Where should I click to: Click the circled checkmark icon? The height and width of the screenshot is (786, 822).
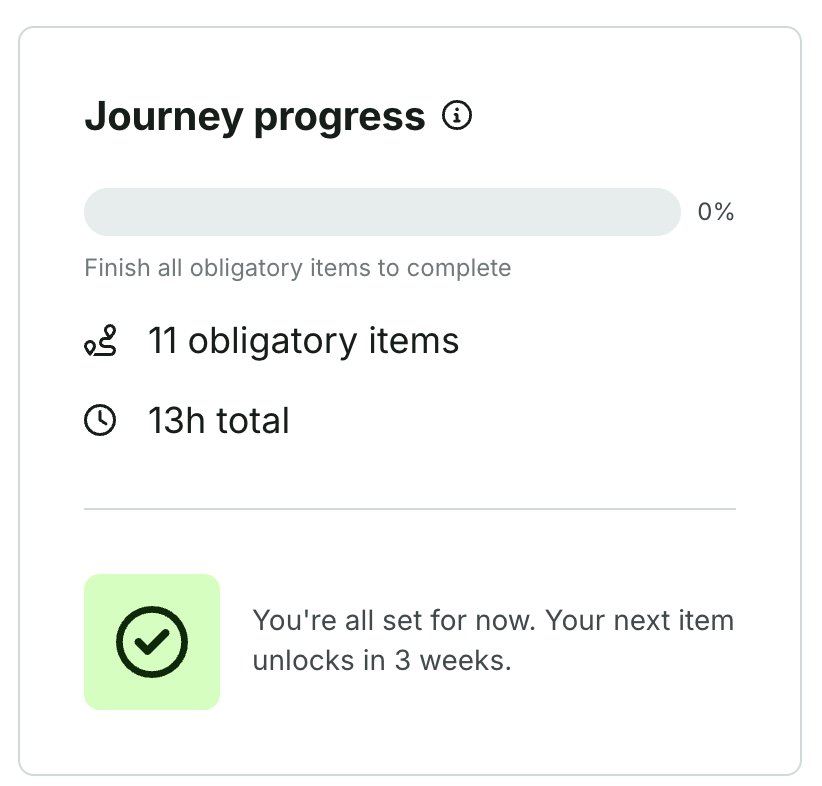[152, 642]
